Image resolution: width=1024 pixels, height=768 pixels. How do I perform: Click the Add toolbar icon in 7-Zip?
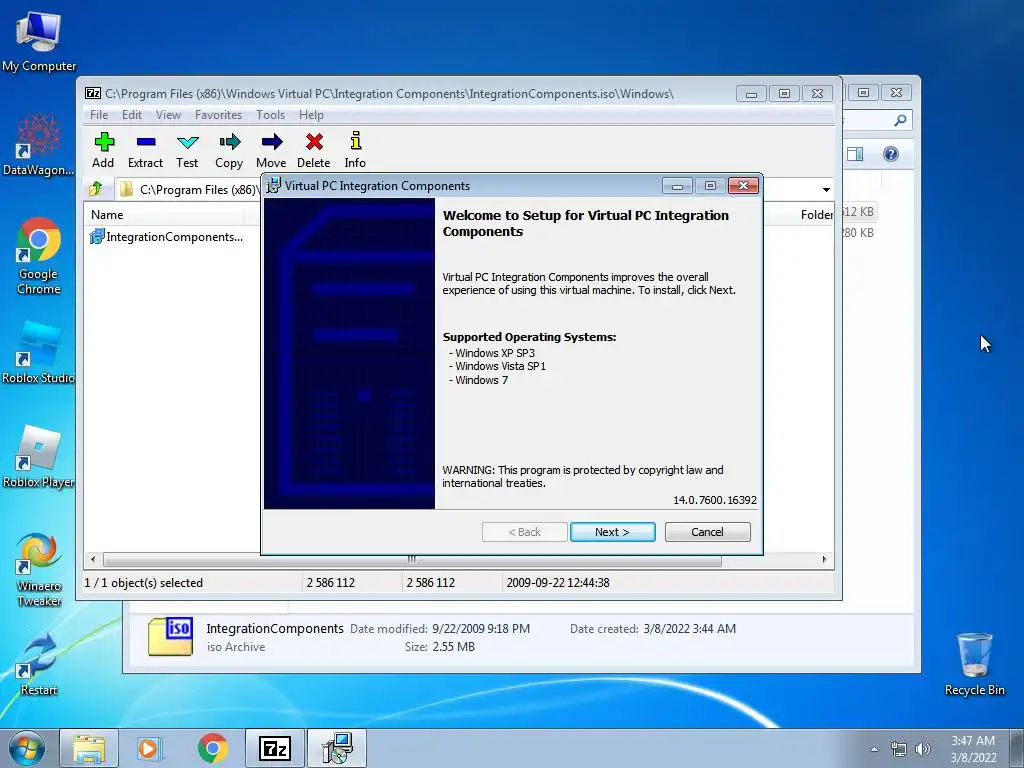point(103,150)
